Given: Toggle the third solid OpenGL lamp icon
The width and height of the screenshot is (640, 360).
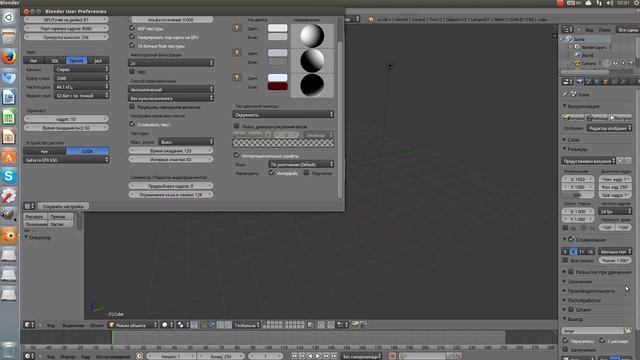Looking at the screenshot, I should click(237, 78).
